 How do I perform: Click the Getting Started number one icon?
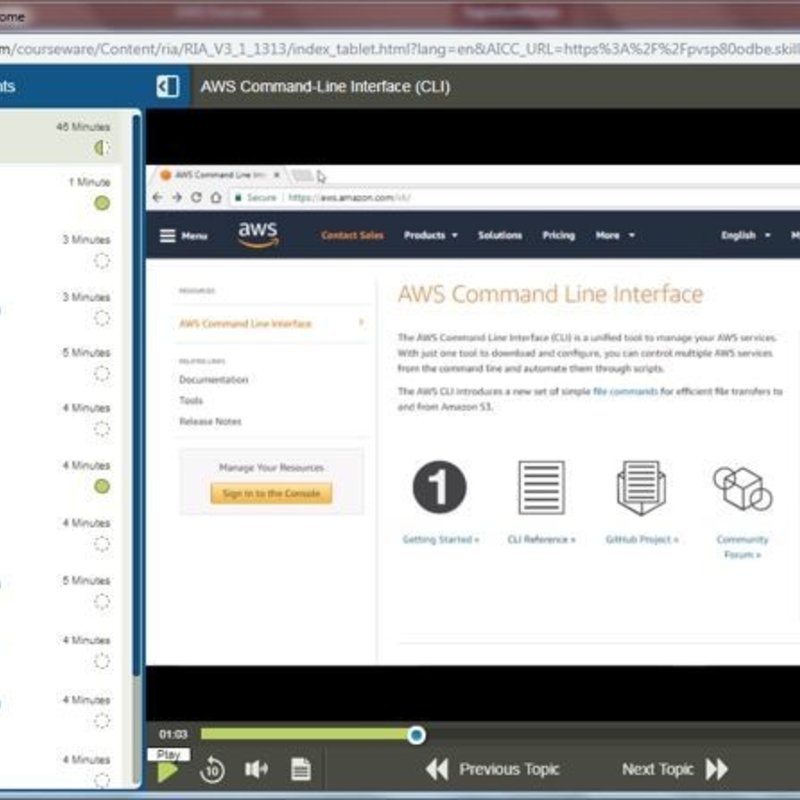tap(439, 487)
